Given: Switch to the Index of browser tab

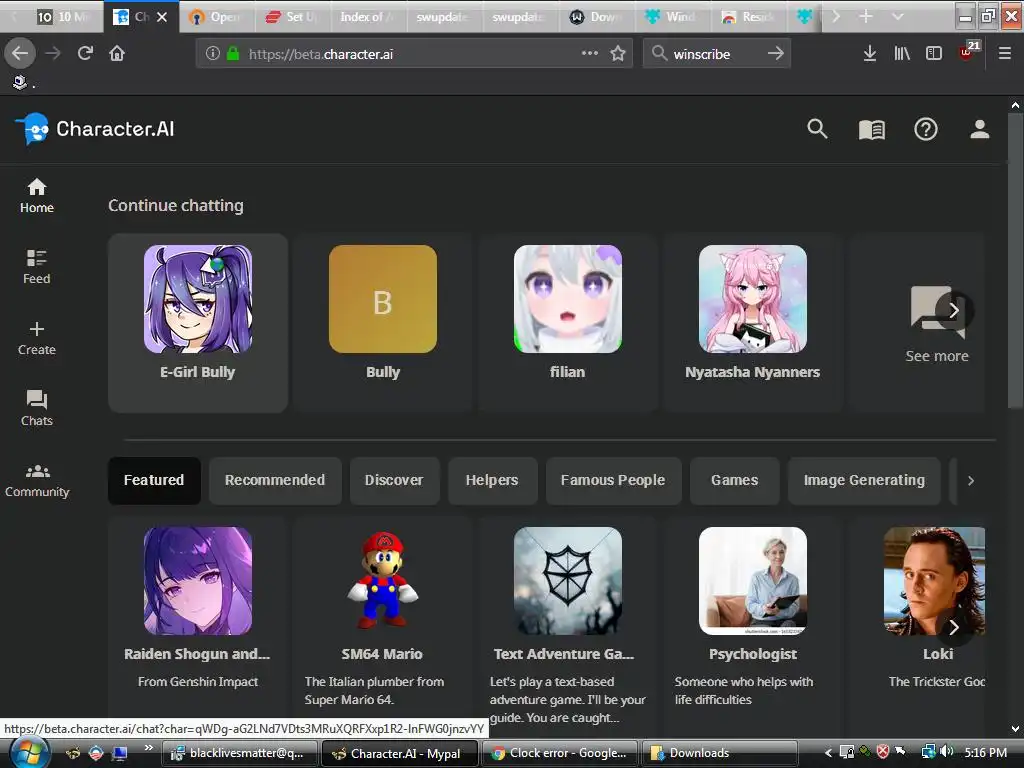Looking at the screenshot, I should click(368, 16).
